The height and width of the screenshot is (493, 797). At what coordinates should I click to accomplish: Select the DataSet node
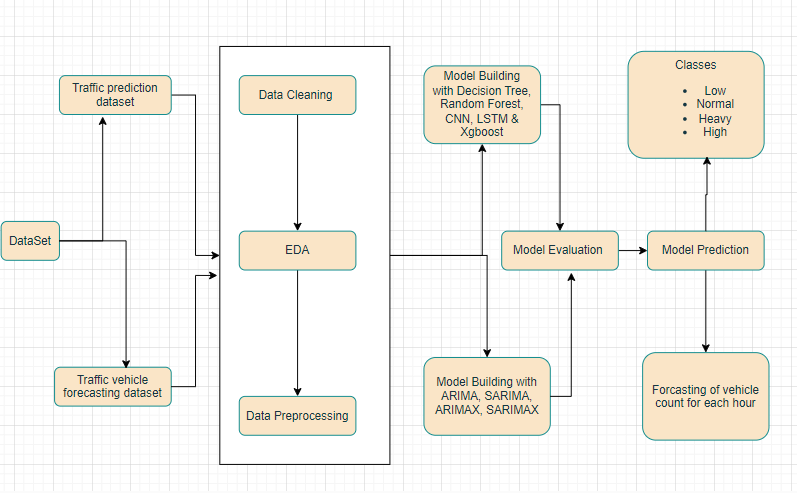tap(30, 241)
